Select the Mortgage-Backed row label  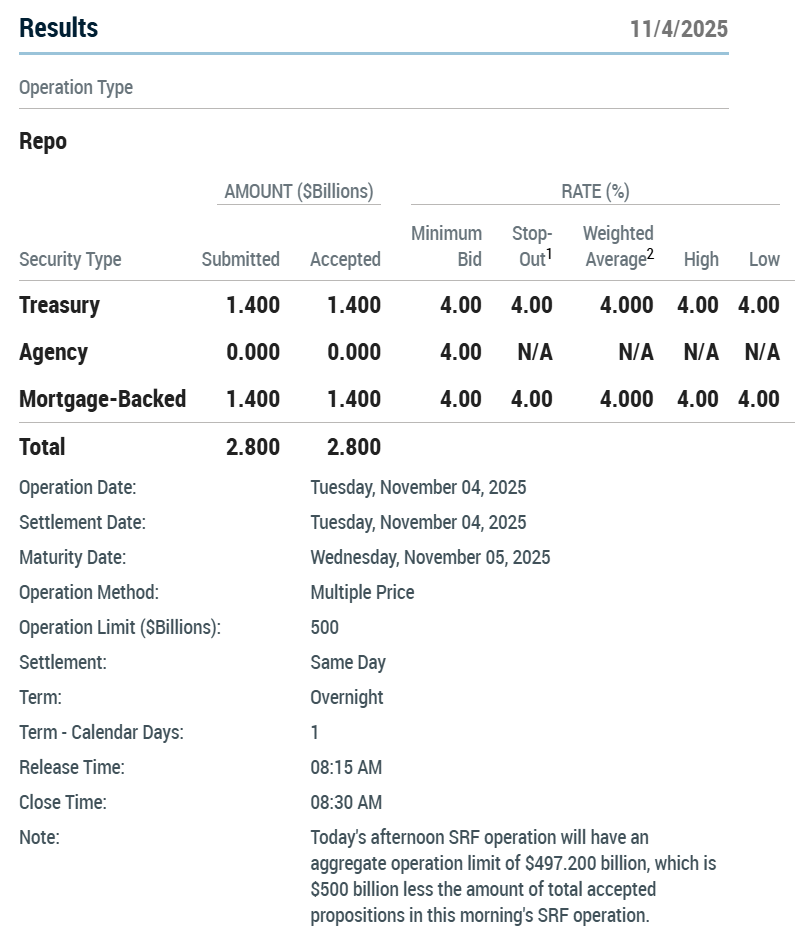point(102,399)
